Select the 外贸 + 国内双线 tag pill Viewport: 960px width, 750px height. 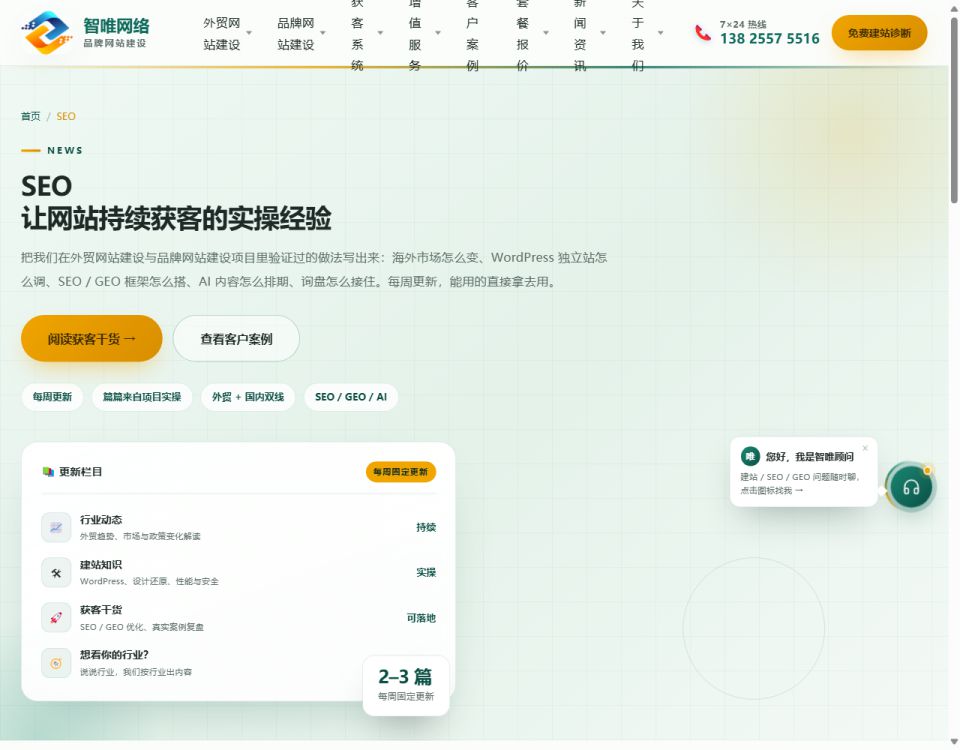pos(248,397)
